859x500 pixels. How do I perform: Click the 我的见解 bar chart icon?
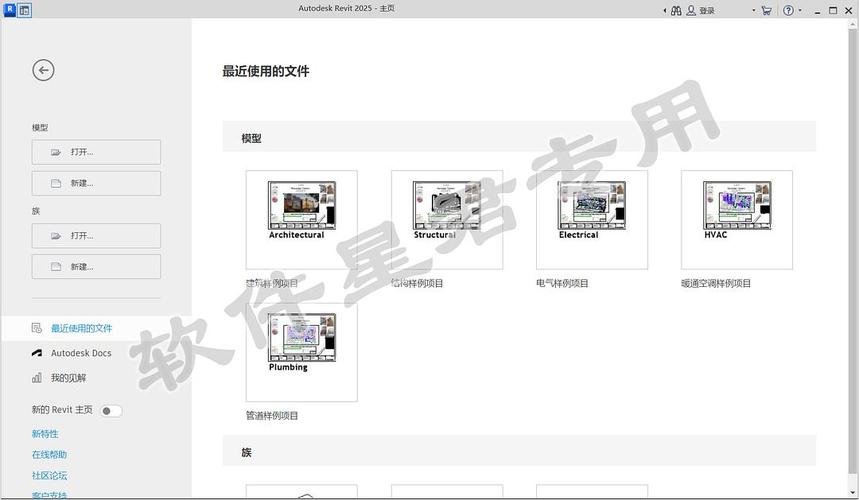(x=37, y=378)
